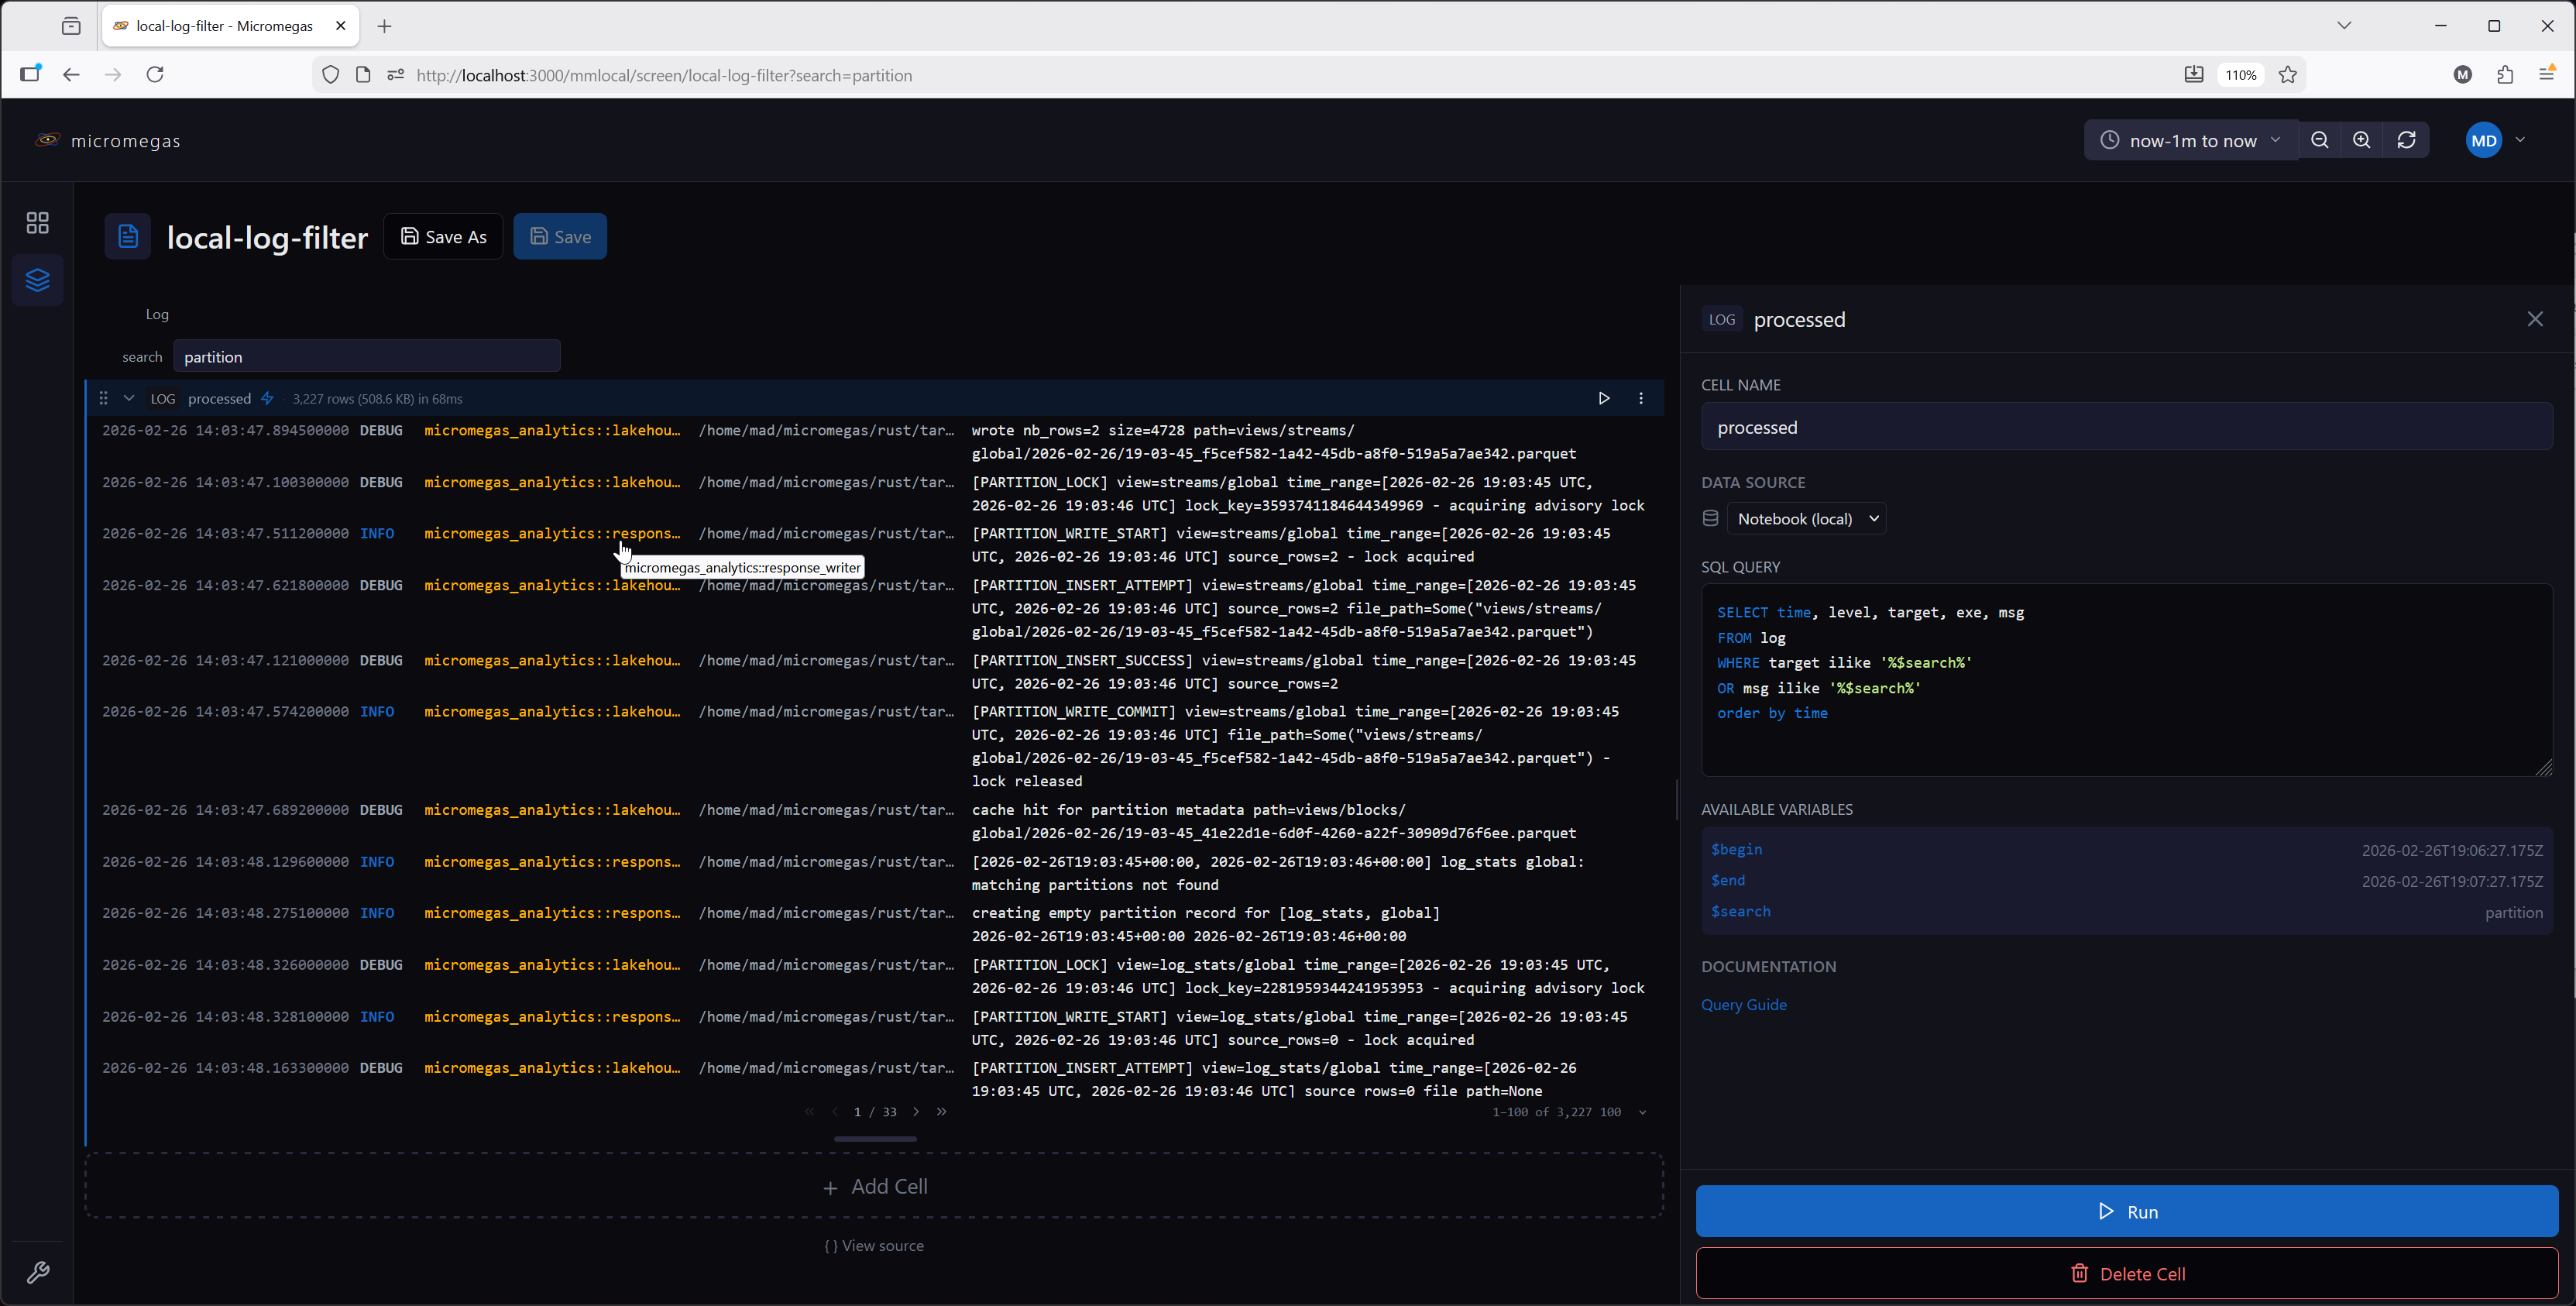The width and height of the screenshot is (2576, 1306).
Task: Open the cell's three-dot options menu
Action: (x=1641, y=398)
